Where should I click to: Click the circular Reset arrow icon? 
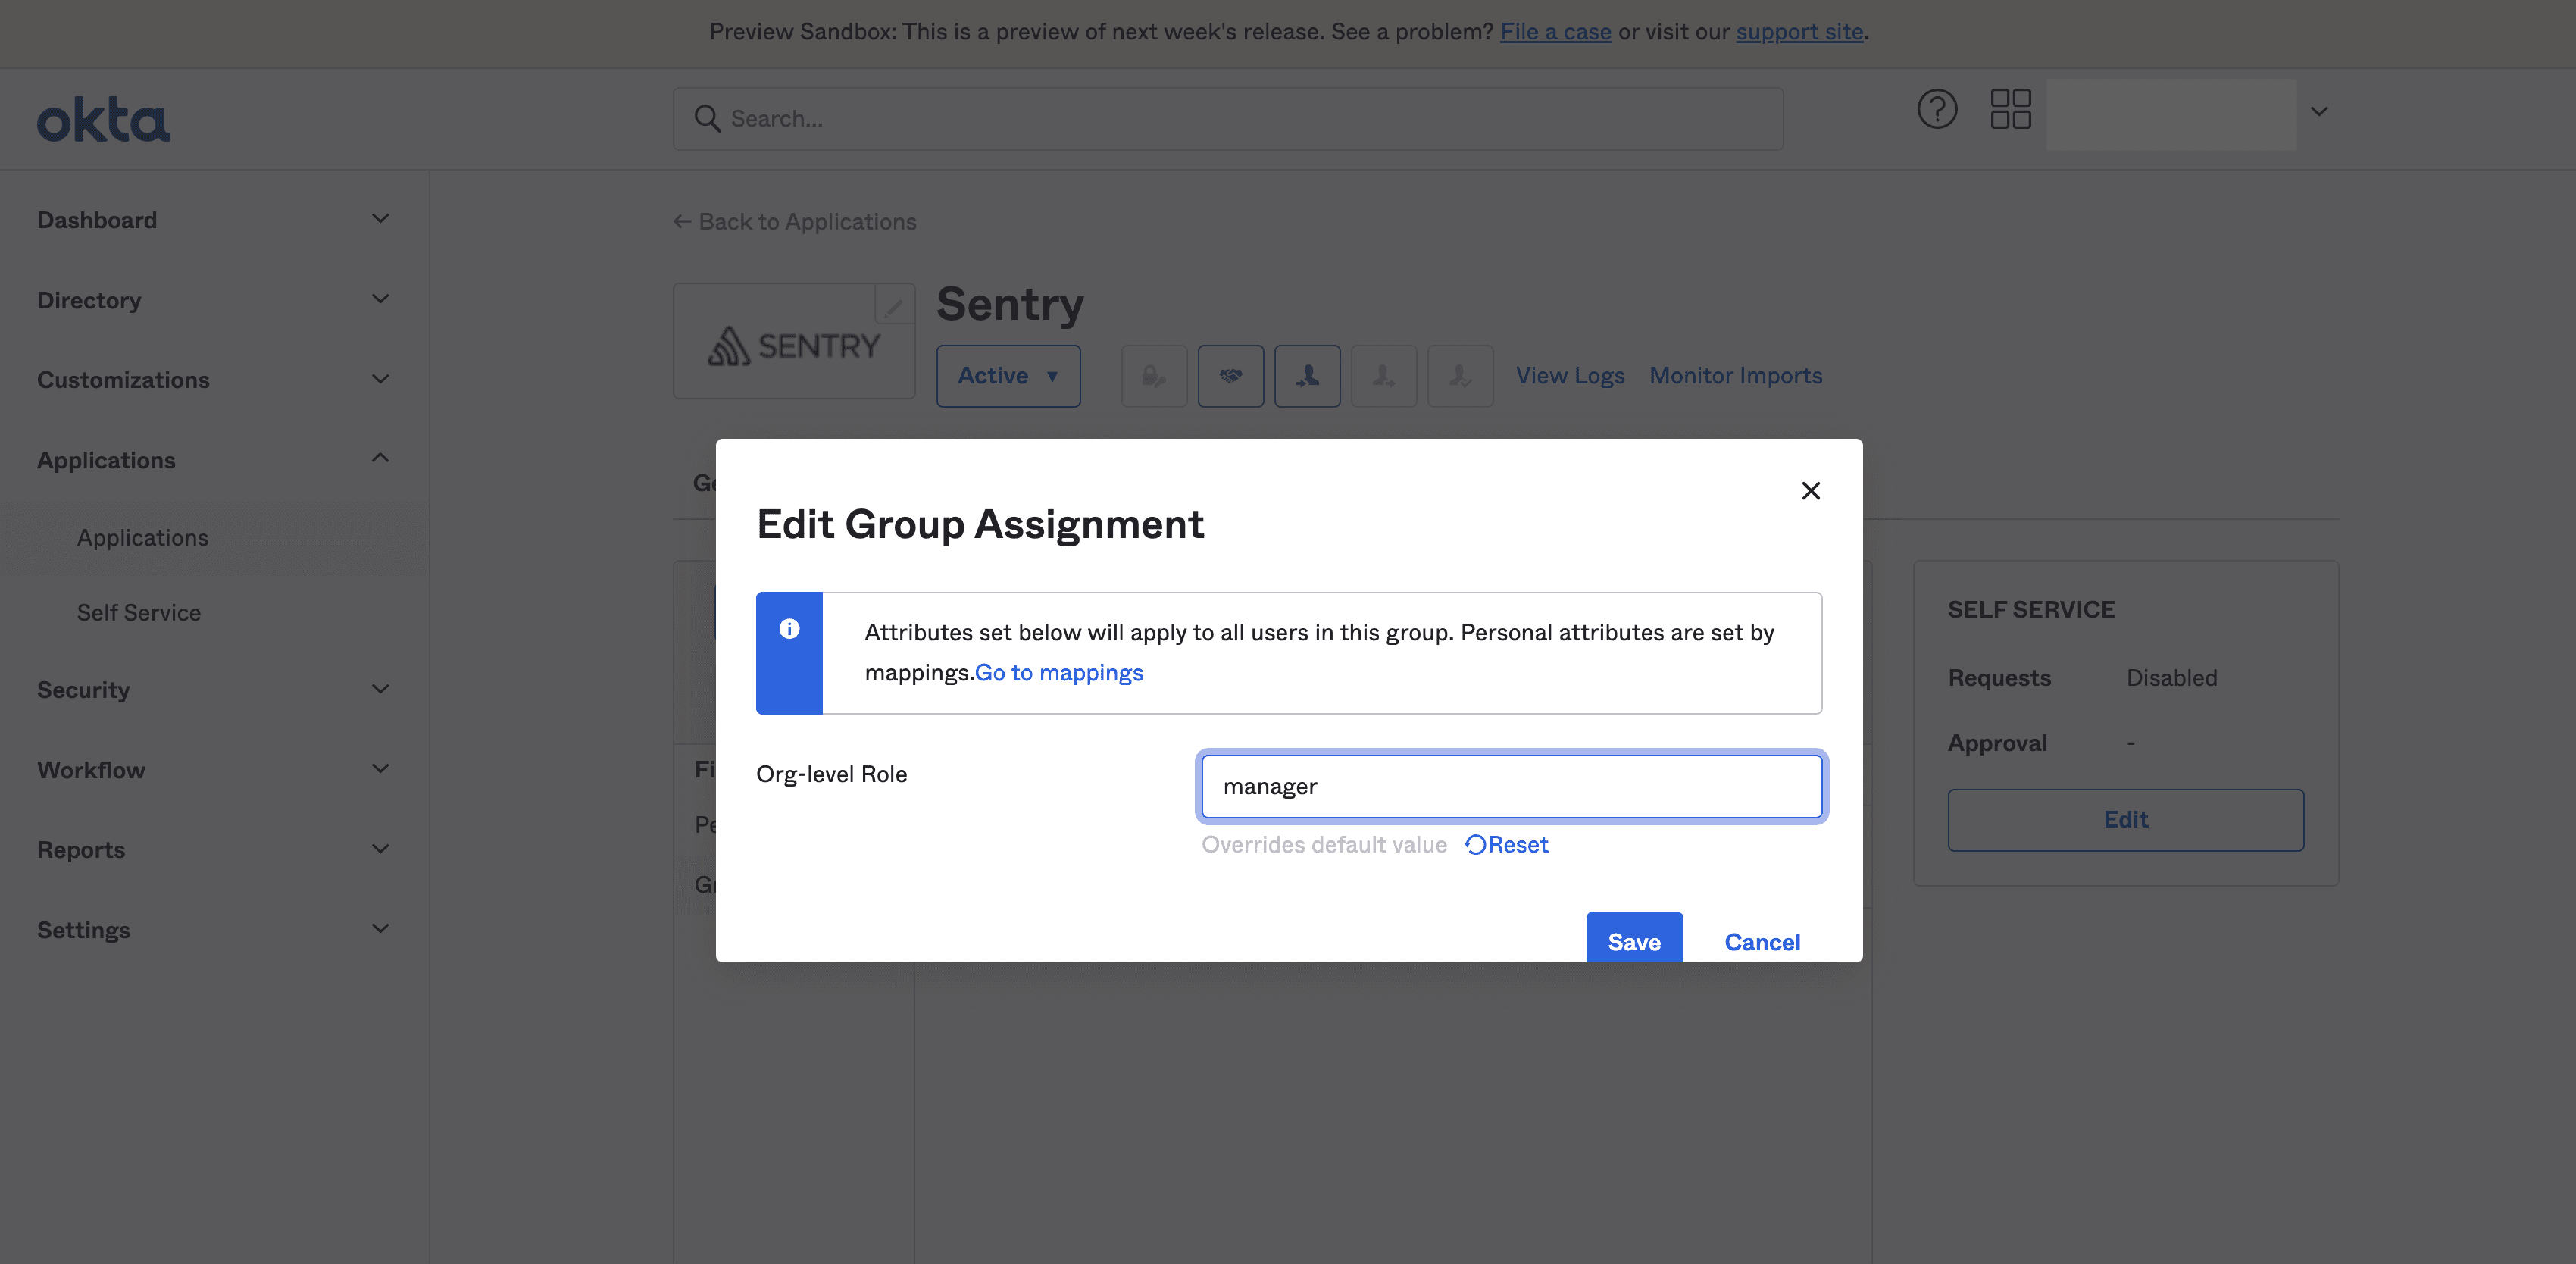coord(1475,845)
